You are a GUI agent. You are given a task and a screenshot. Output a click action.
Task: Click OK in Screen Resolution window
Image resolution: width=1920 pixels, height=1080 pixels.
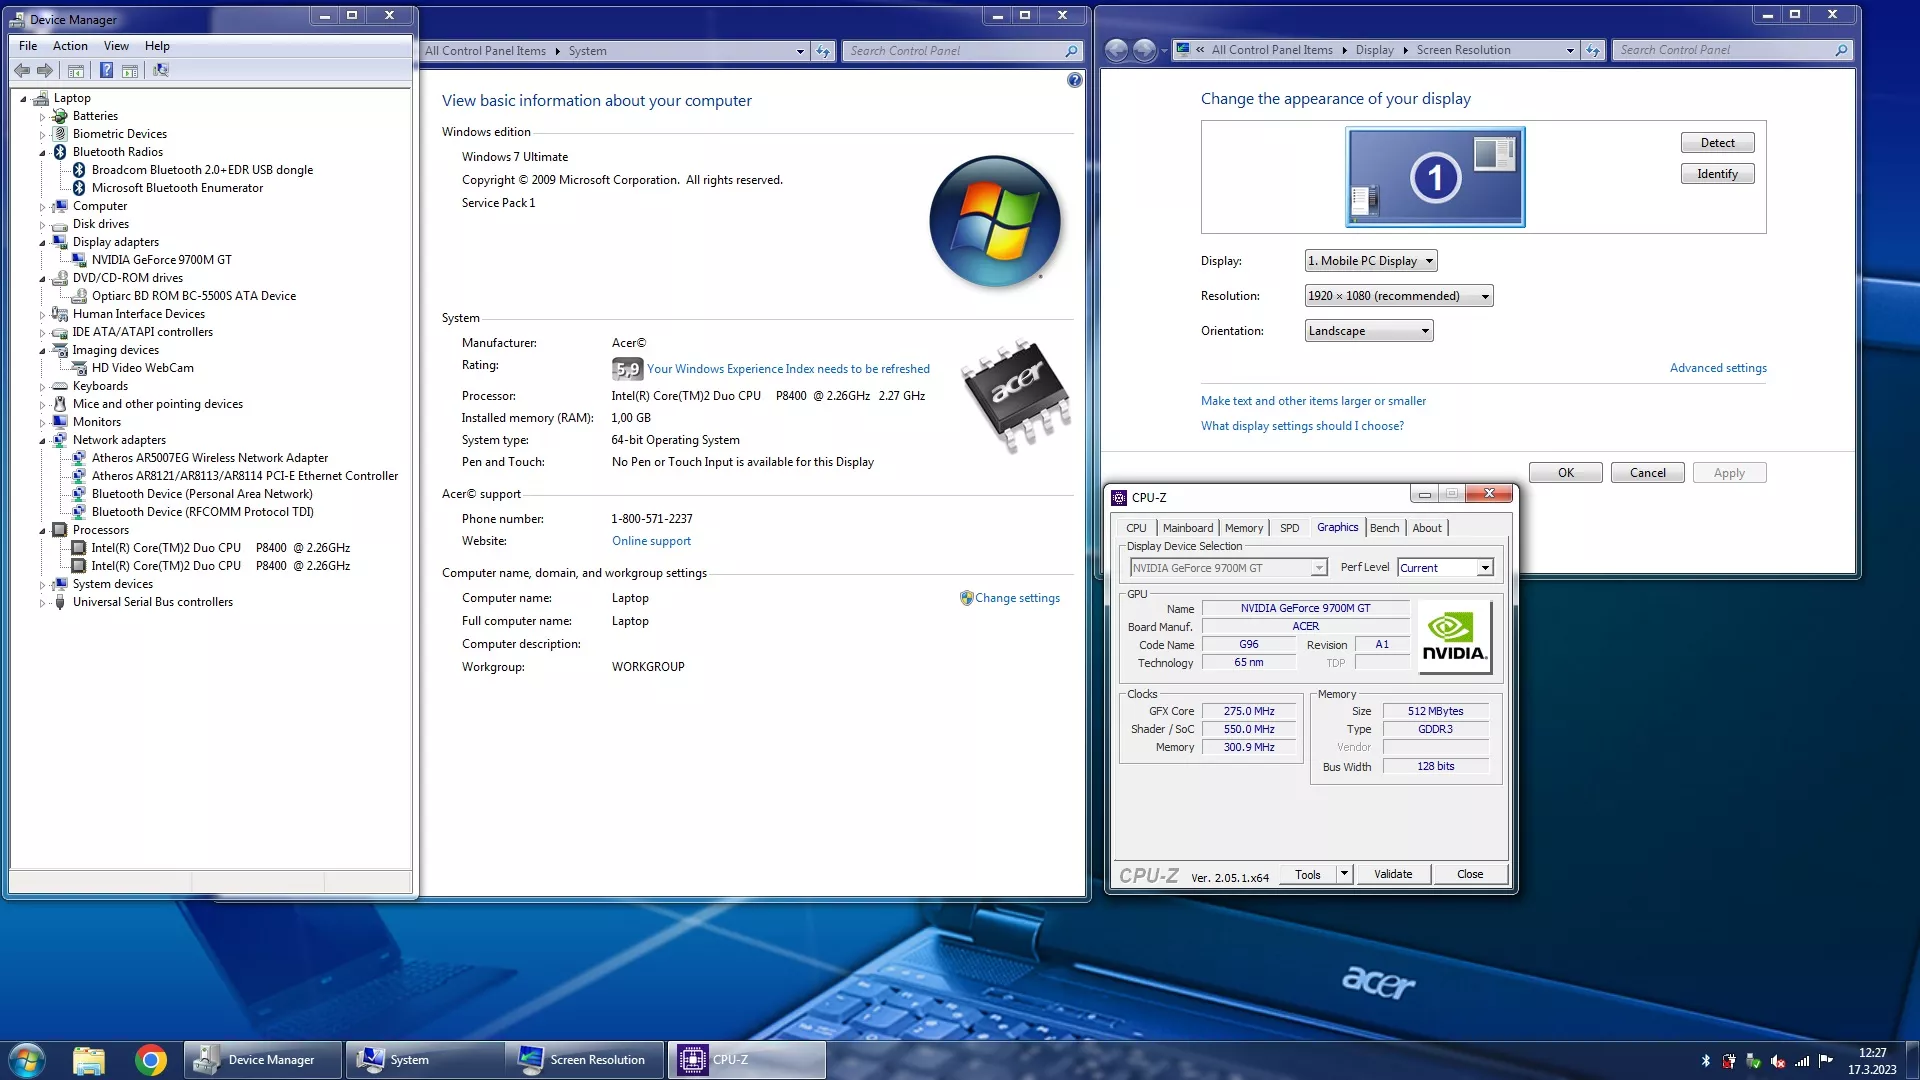pyautogui.click(x=1565, y=473)
